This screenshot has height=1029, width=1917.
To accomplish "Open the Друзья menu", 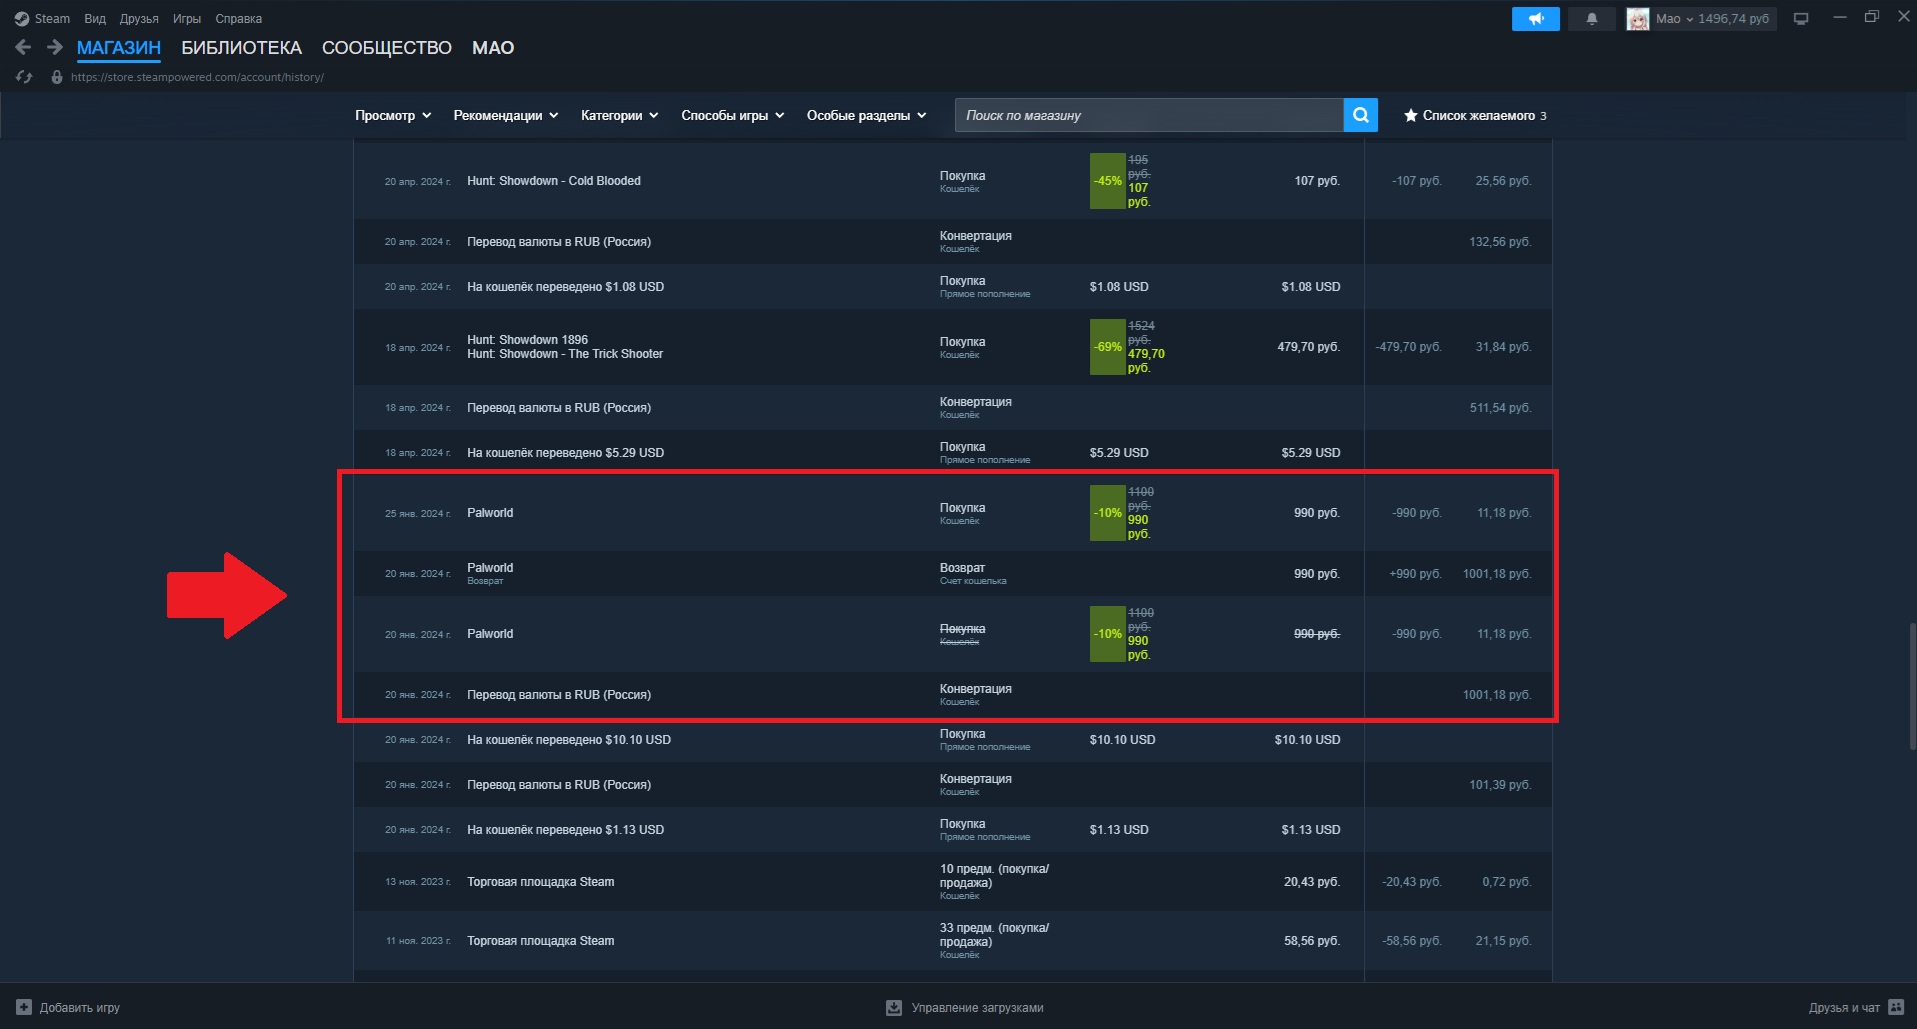I will click(x=139, y=19).
